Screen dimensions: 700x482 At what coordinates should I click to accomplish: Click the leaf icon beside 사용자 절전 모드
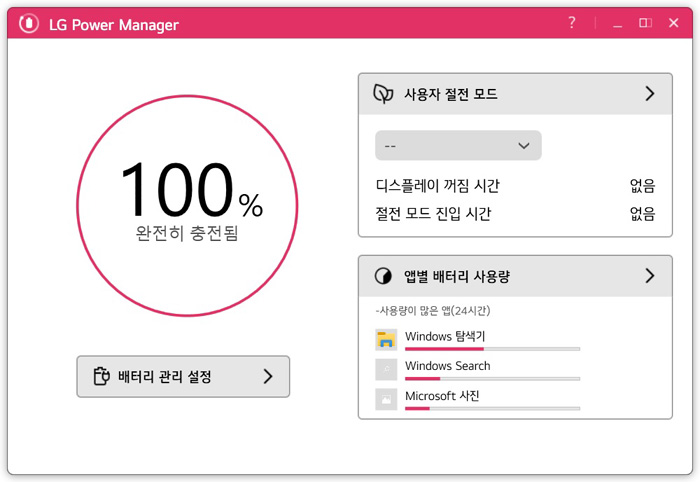tap(383, 94)
